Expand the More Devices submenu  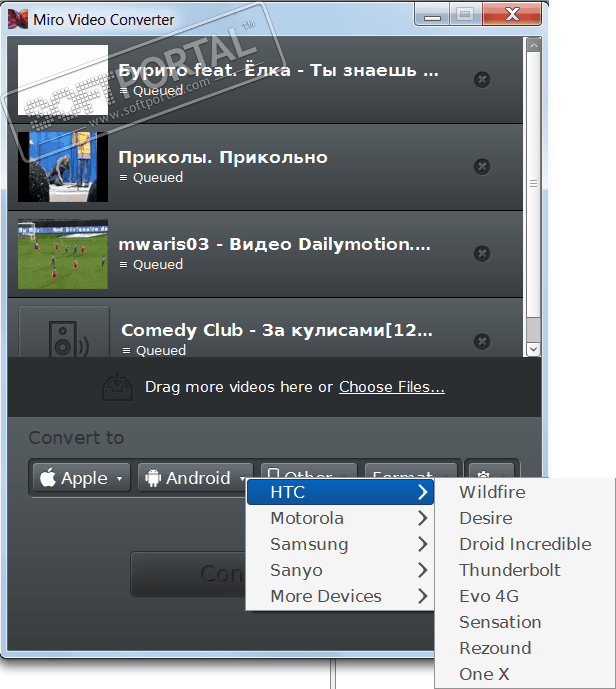coord(340,596)
